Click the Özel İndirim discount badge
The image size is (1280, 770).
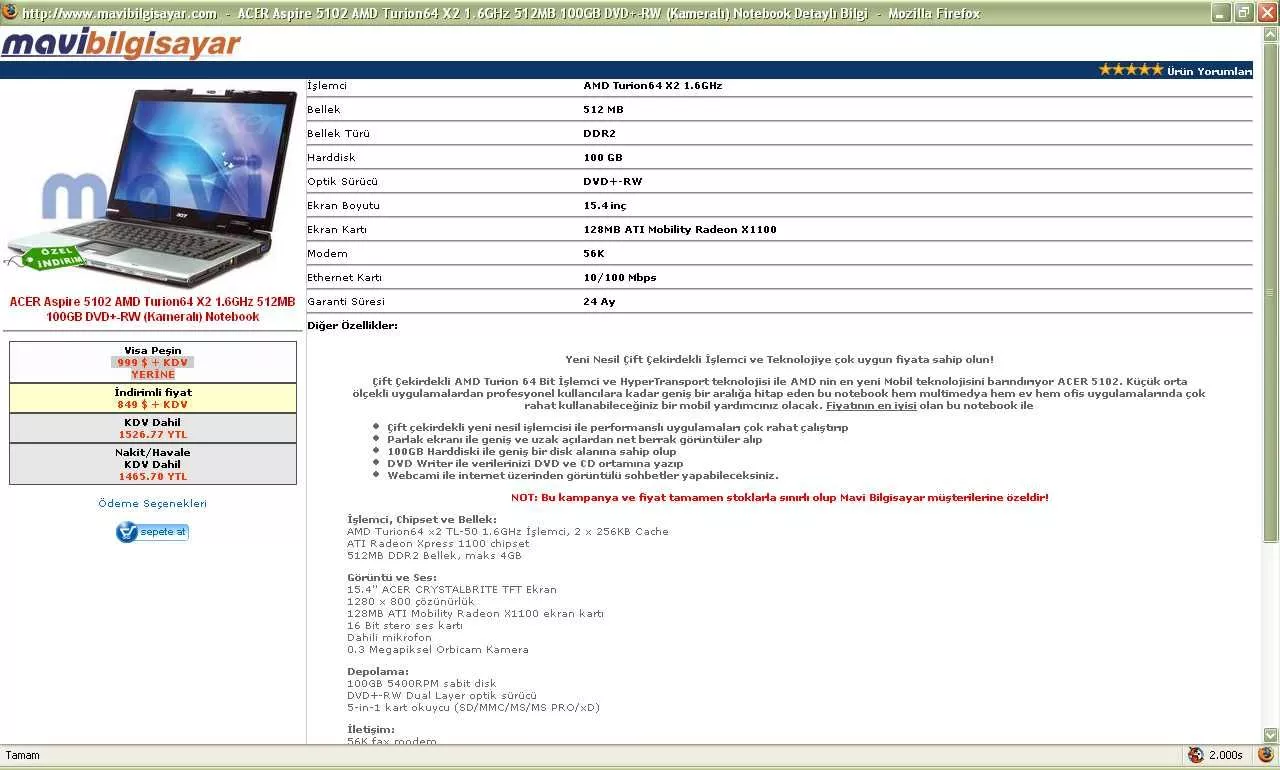[x=45, y=257]
